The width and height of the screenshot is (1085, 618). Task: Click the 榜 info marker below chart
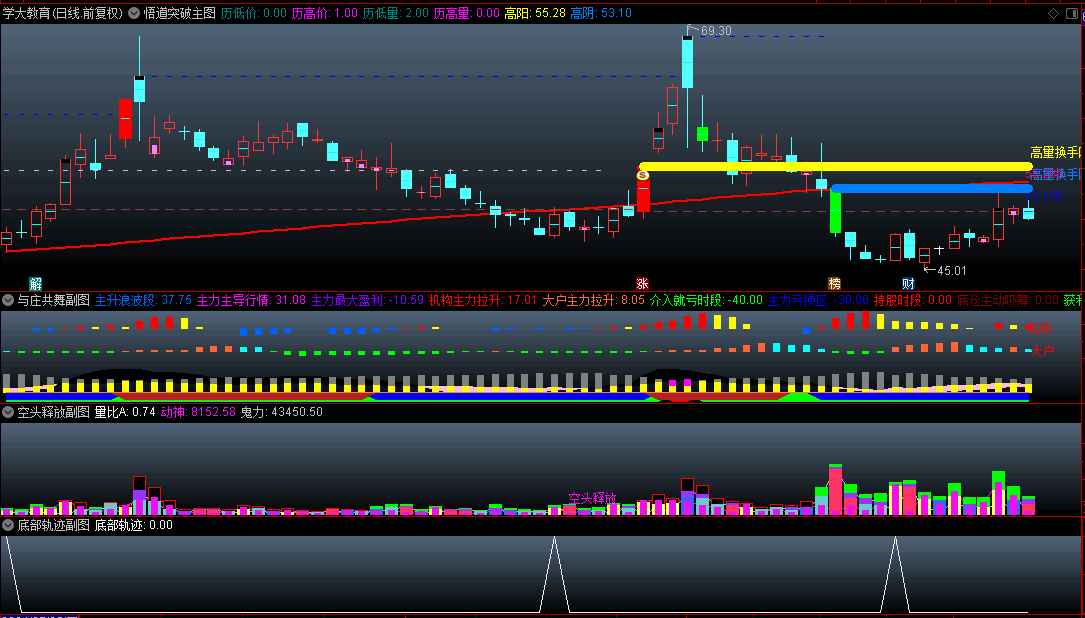835,283
